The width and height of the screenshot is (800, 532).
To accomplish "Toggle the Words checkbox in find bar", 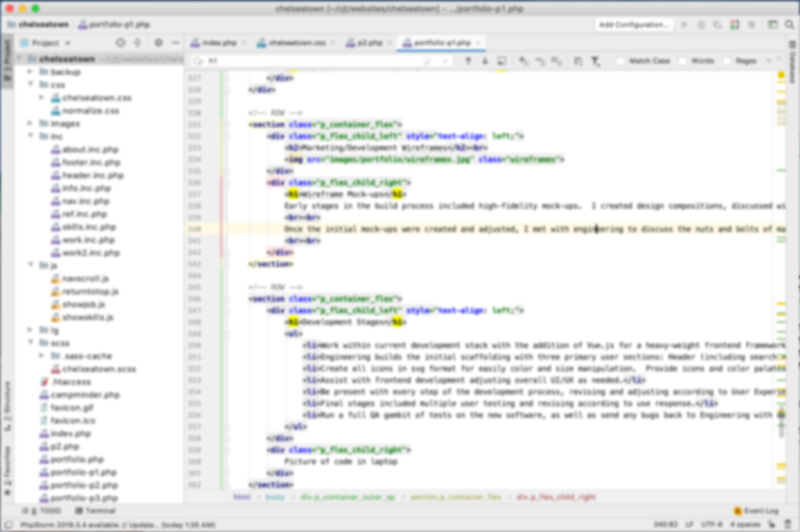I will (684, 61).
